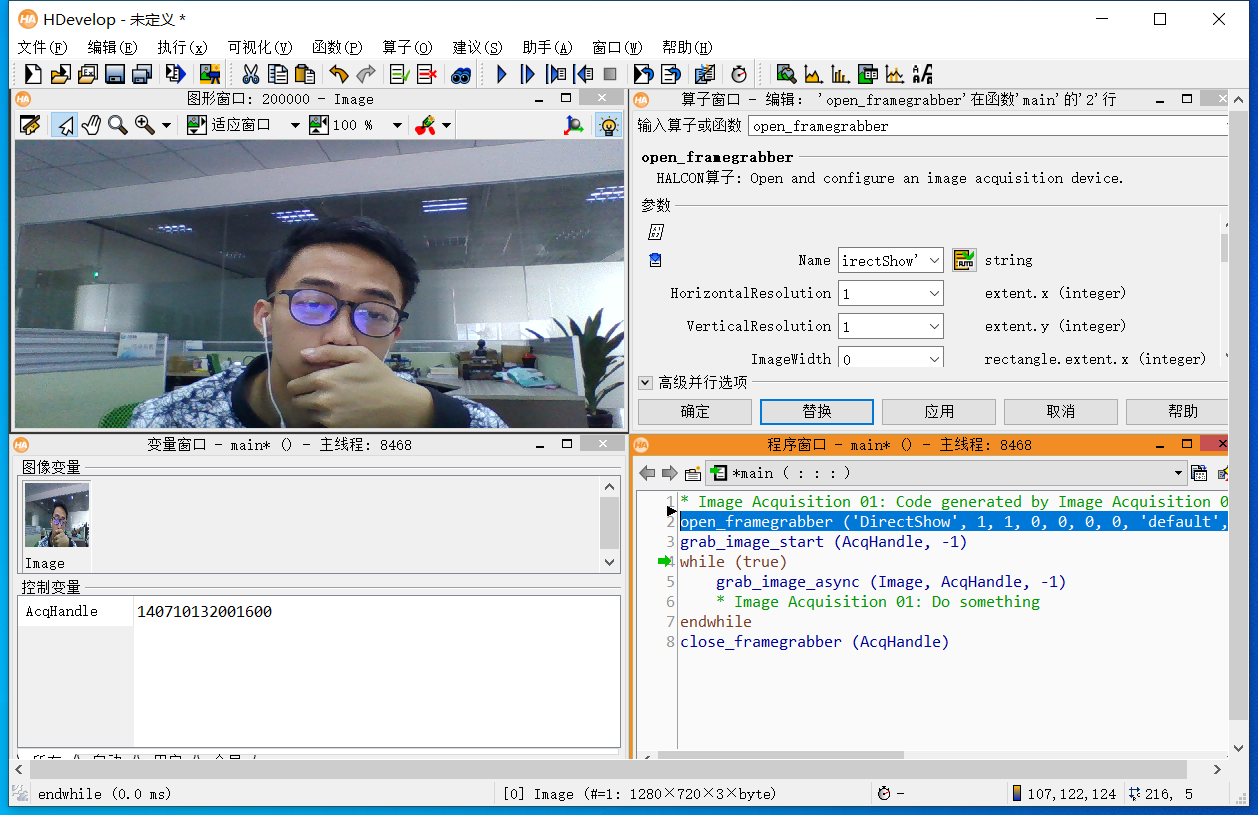
Task: Undo the last edit
Action: click(339, 73)
